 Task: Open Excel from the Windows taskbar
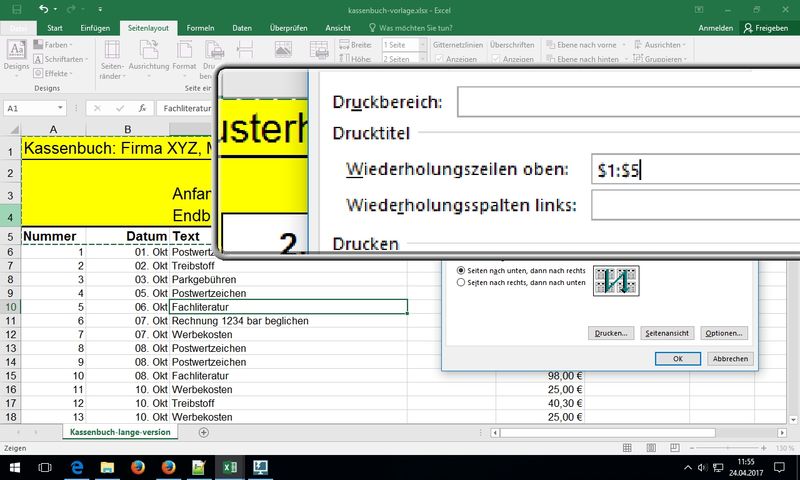click(229, 467)
